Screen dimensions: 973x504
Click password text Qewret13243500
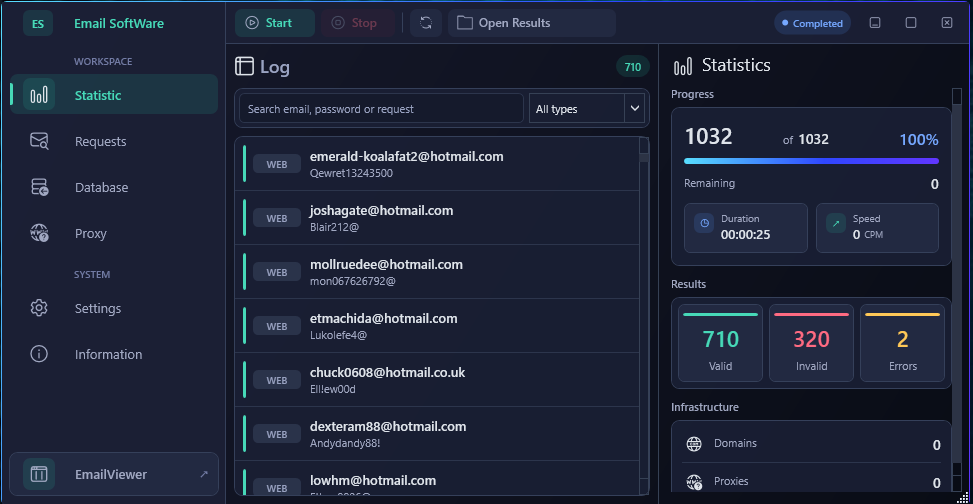pos(351,173)
